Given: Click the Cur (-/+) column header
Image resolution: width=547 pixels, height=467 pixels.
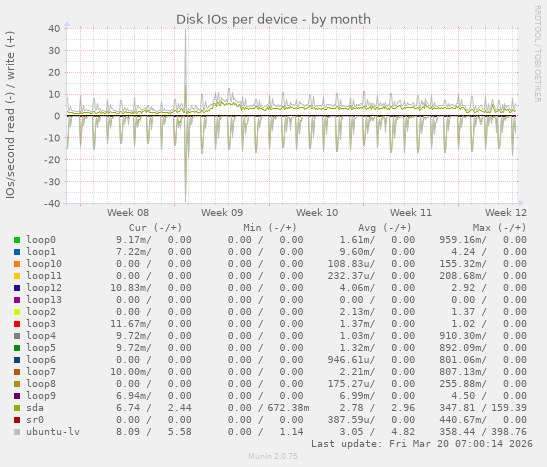Looking at the screenshot, I should (x=155, y=228).
